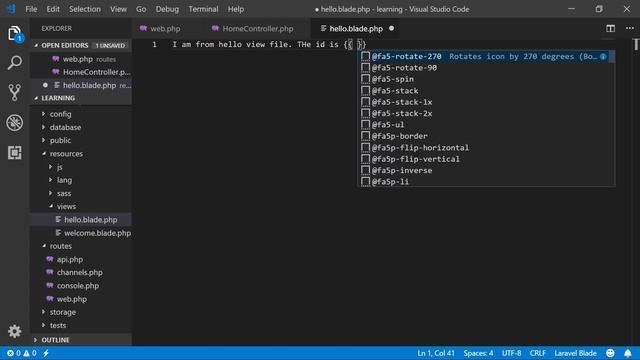Image resolution: width=640 pixels, height=360 pixels.
Task: Click the lightning bolt status icon
Action: (46, 353)
